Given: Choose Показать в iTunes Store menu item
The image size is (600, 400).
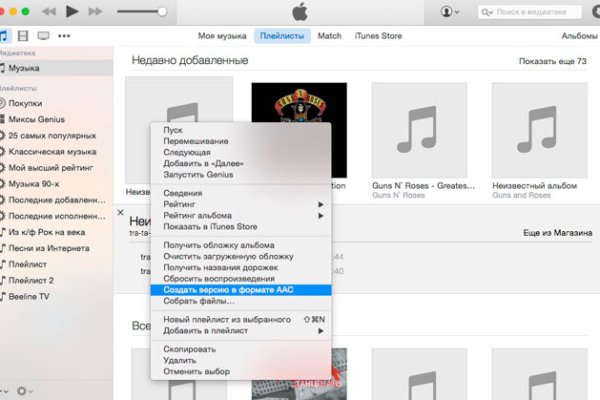Looking at the screenshot, I should [241, 227].
